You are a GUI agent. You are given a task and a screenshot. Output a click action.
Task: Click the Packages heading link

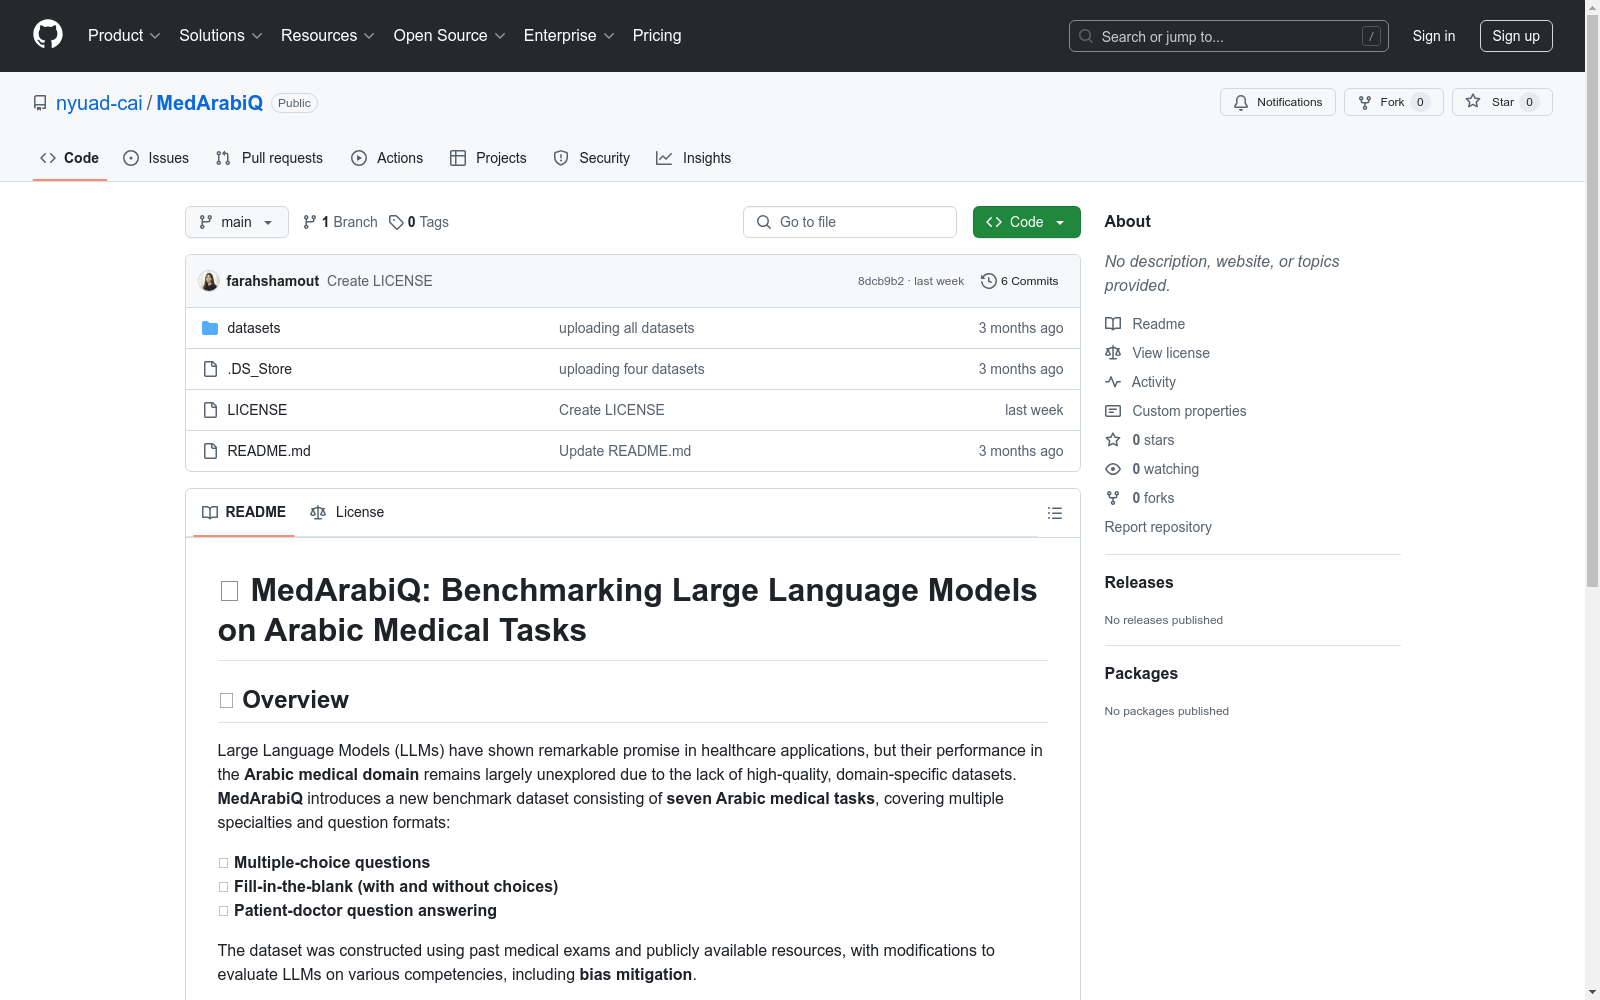click(1141, 673)
